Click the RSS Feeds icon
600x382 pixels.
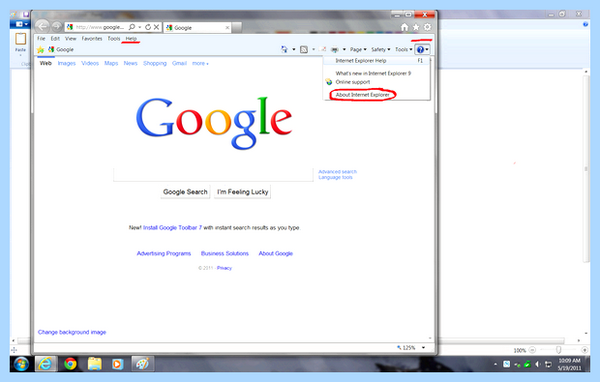[304, 49]
